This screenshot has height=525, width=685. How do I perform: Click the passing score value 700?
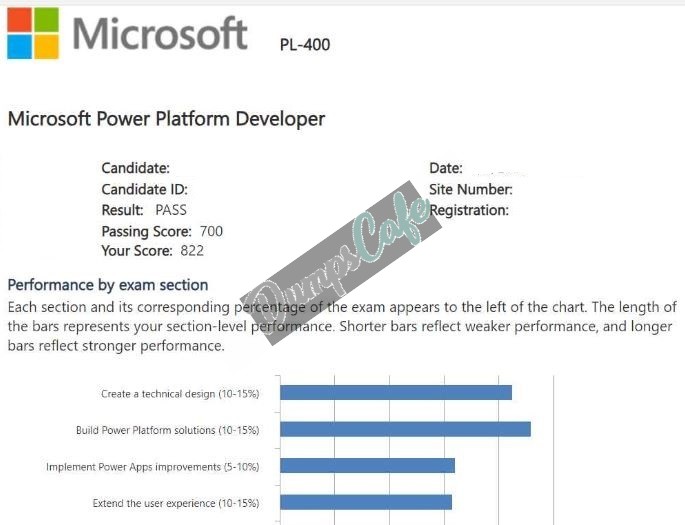tap(211, 231)
